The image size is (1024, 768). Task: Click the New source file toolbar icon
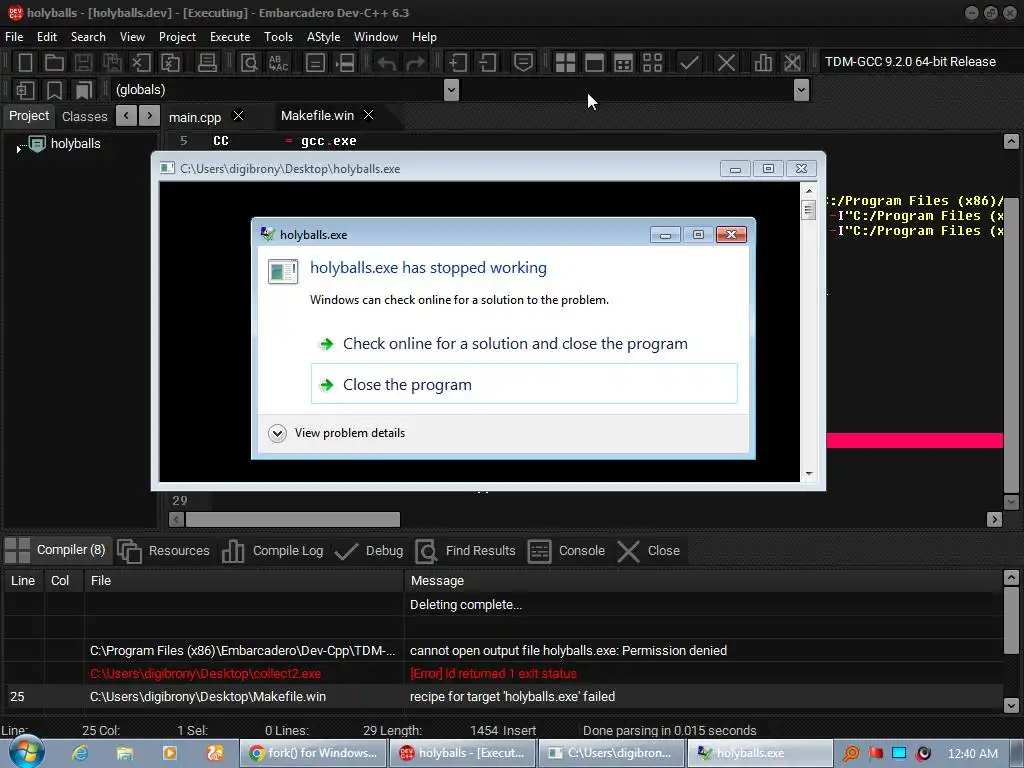tap(25, 63)
